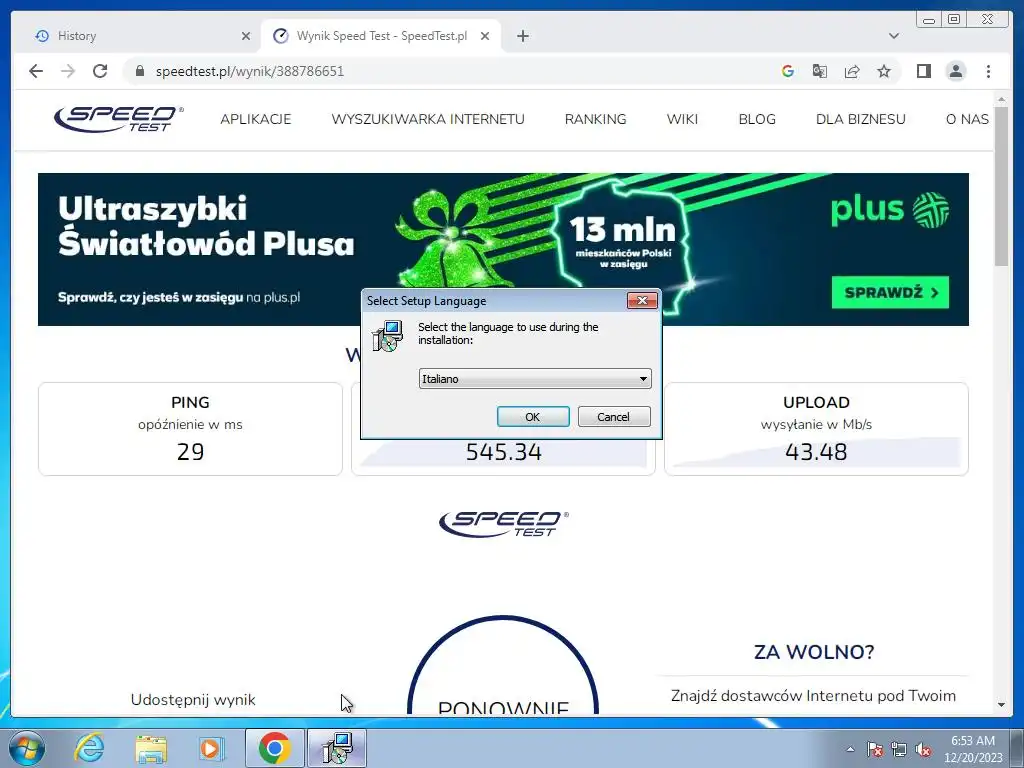This screenshot has width=1024, height=768.
Task: Click the PONOWNIE circular retest button
Action: coord(503,666)
